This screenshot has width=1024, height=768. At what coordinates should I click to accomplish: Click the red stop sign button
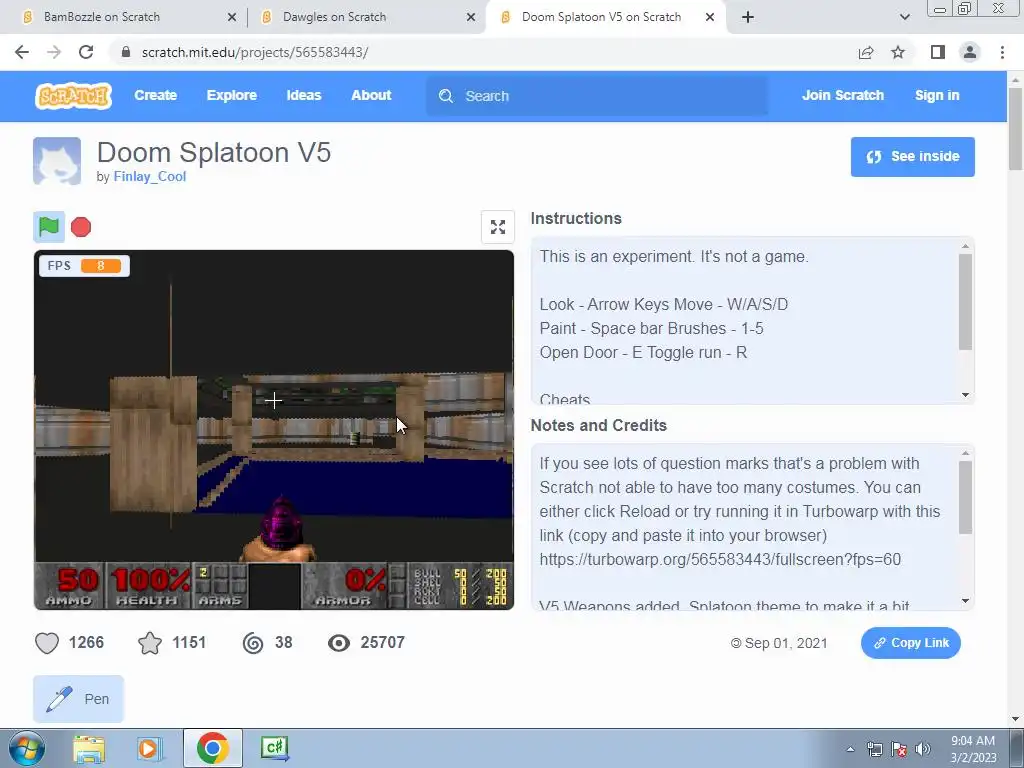pyautogui.click(x=81, y=227)
